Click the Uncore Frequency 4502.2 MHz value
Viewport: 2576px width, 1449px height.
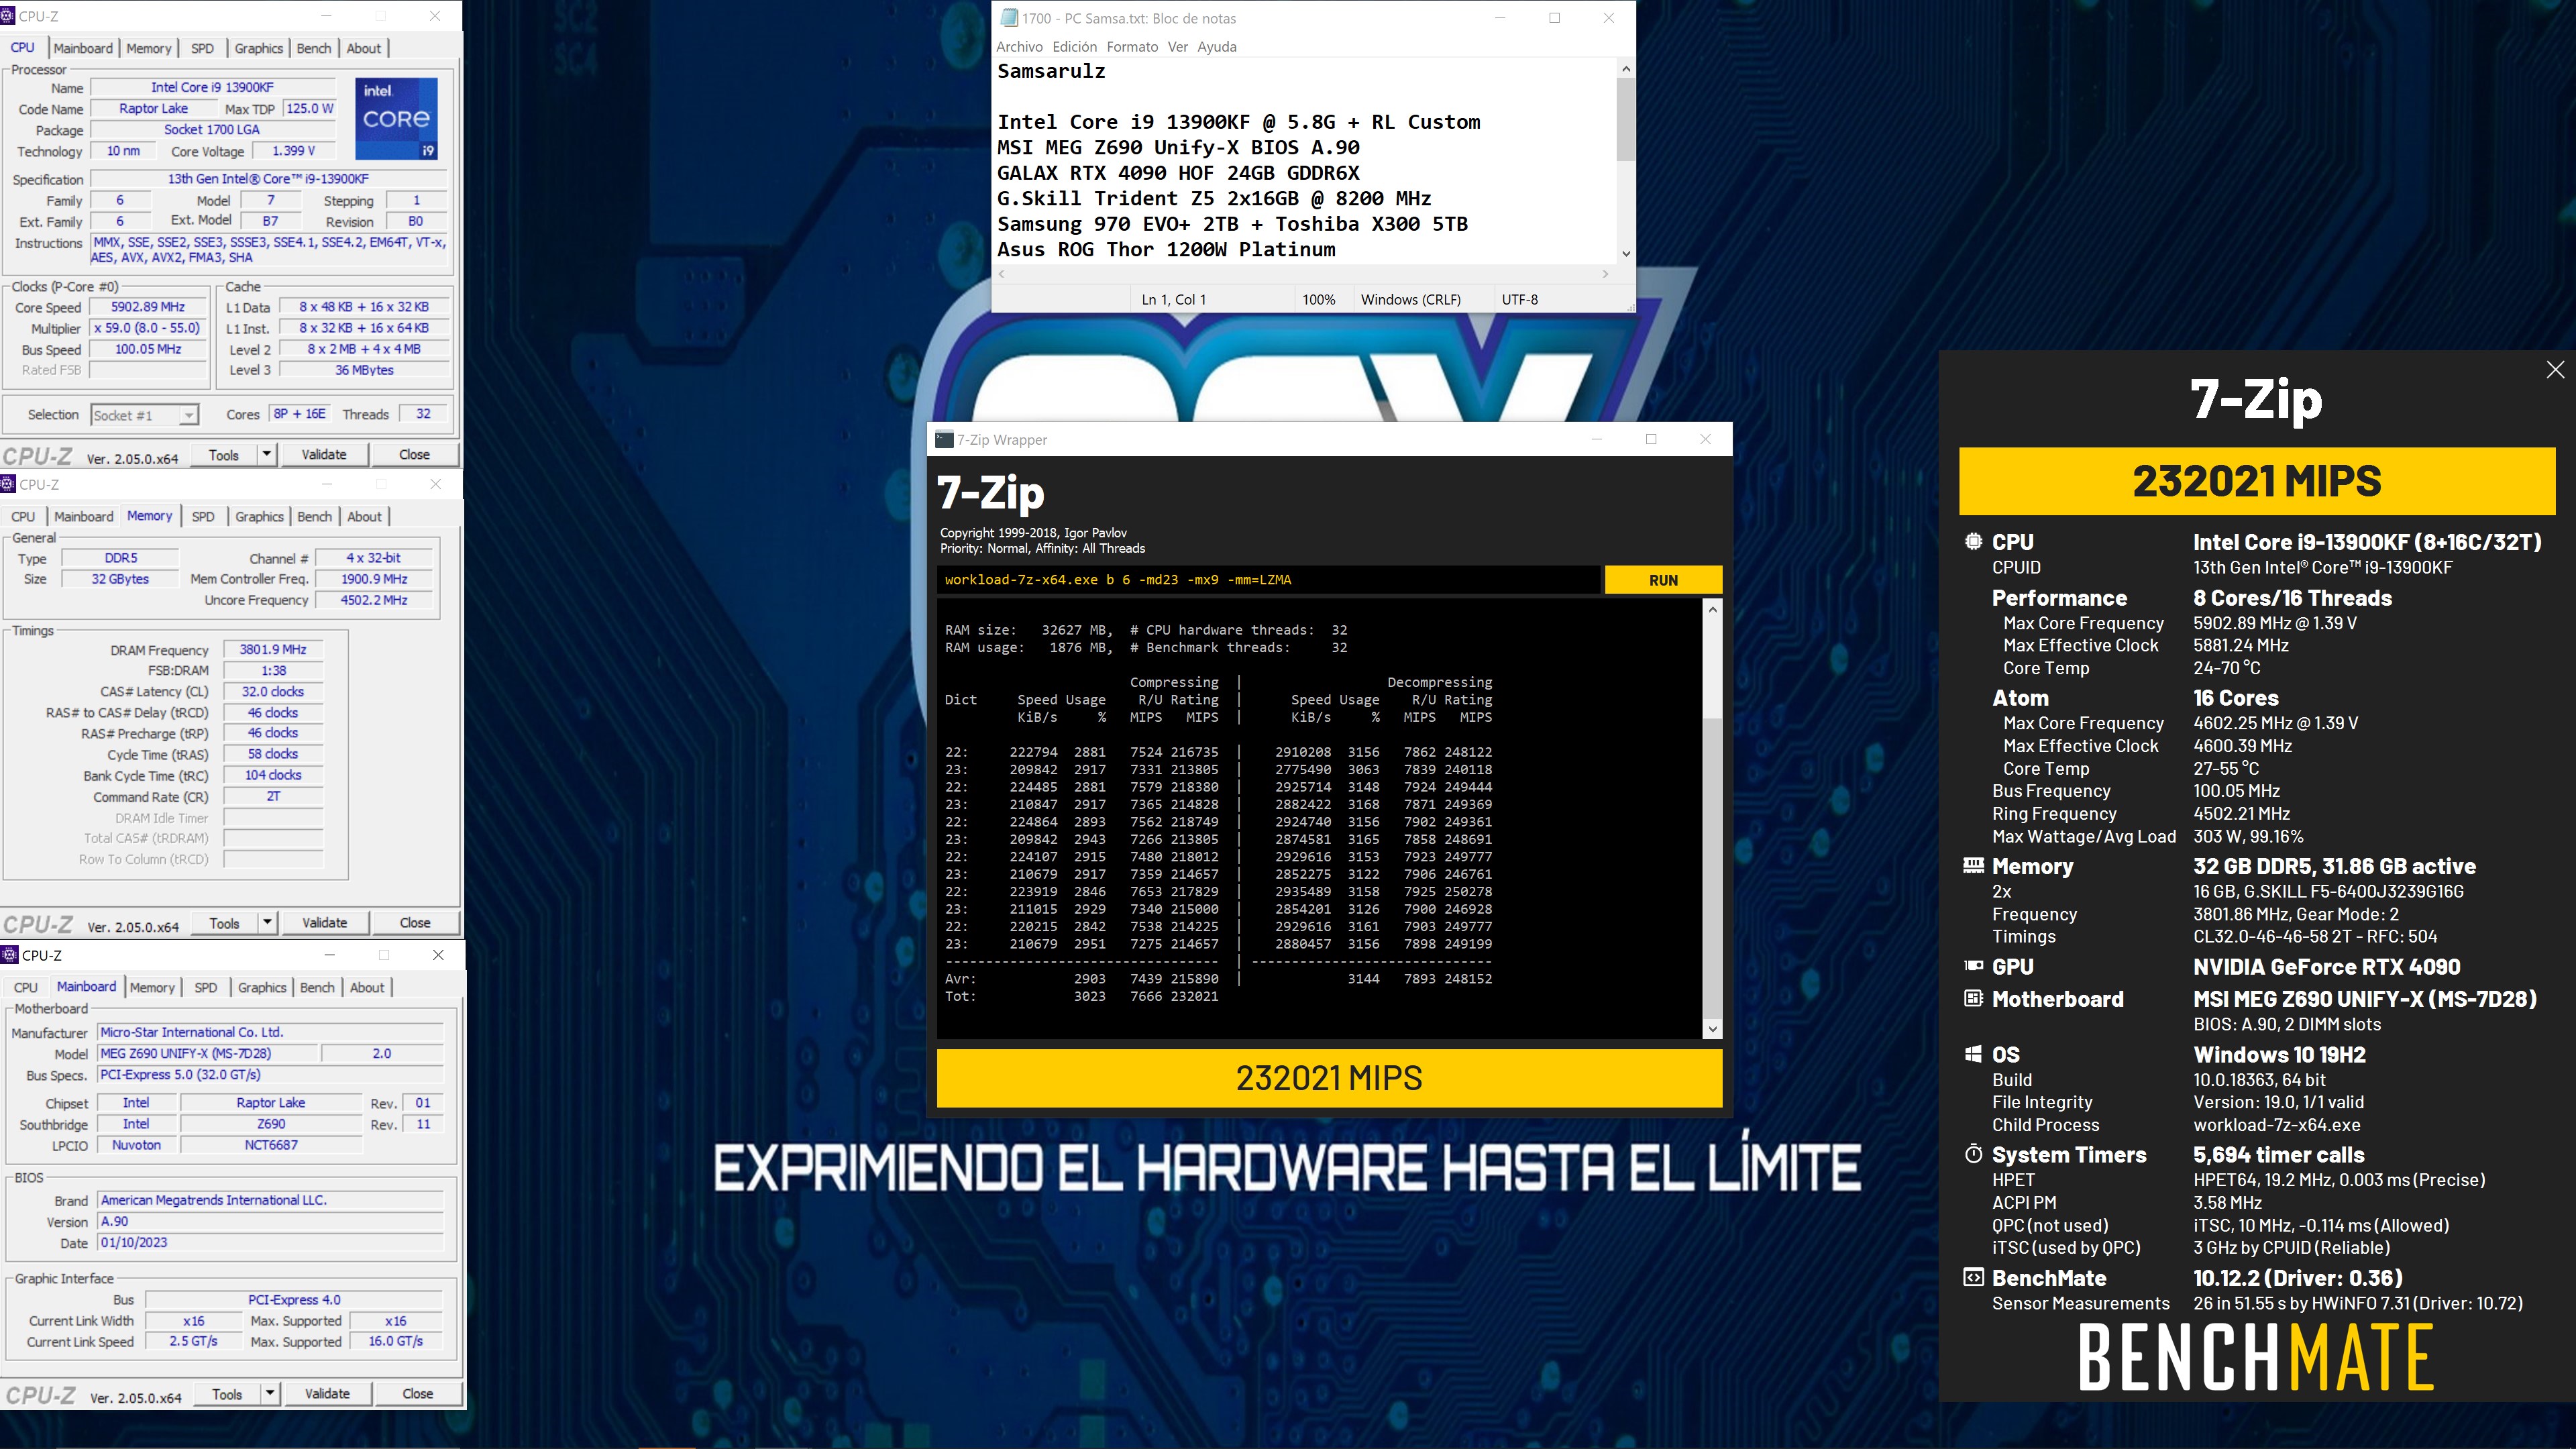point(374,600)
